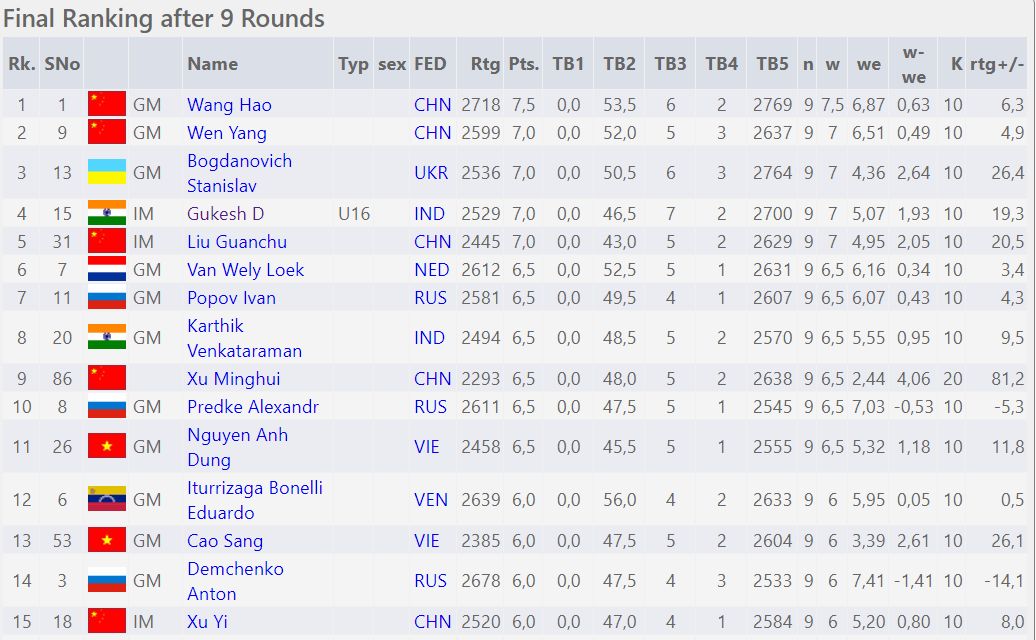Click Russia flag next to Popov Ivan
Image resolution: width=1036 pixels, height=640 pixels.
tap(106, 298)
